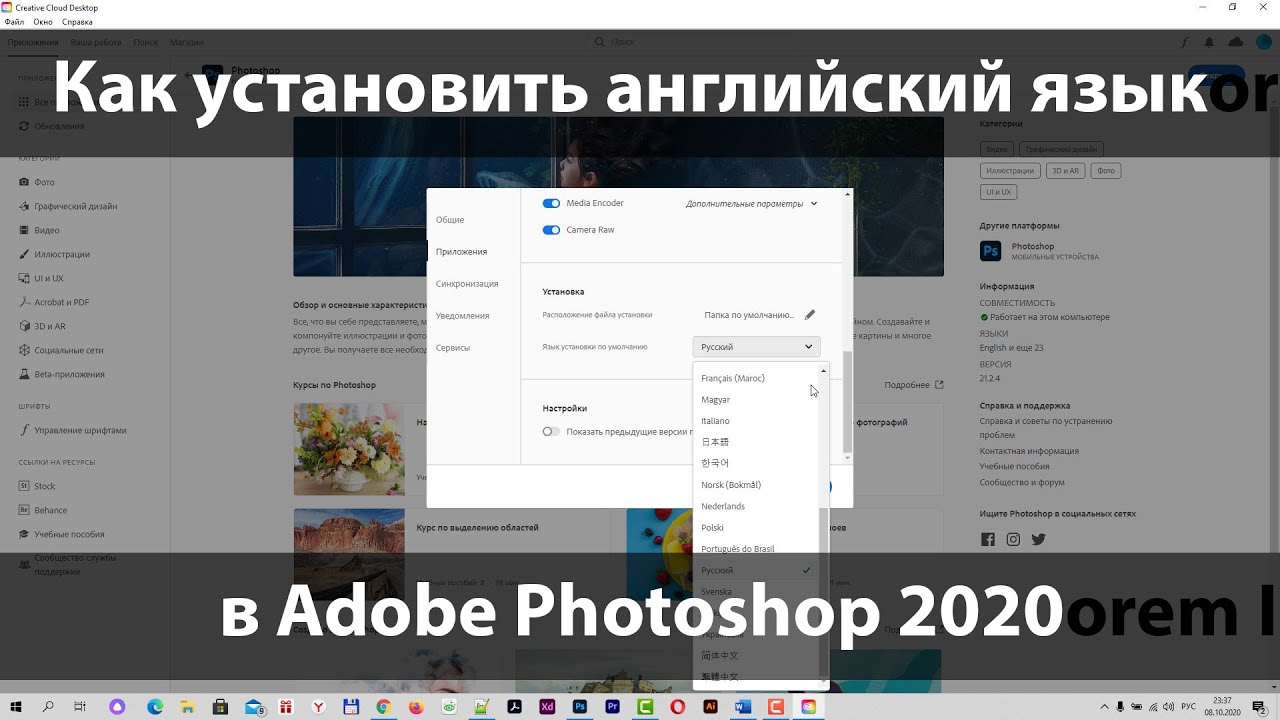Select Português do Brasil language
1280x720 pixels.
[x=738, y=549]
